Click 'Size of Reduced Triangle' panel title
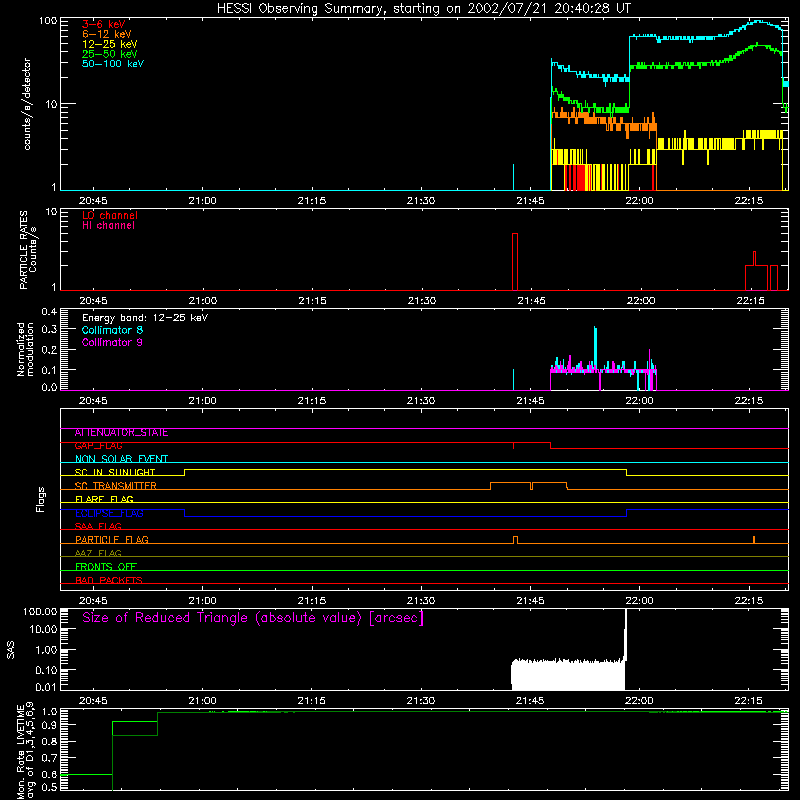Viewport: 800px width, 800px height. coord(253,618)
